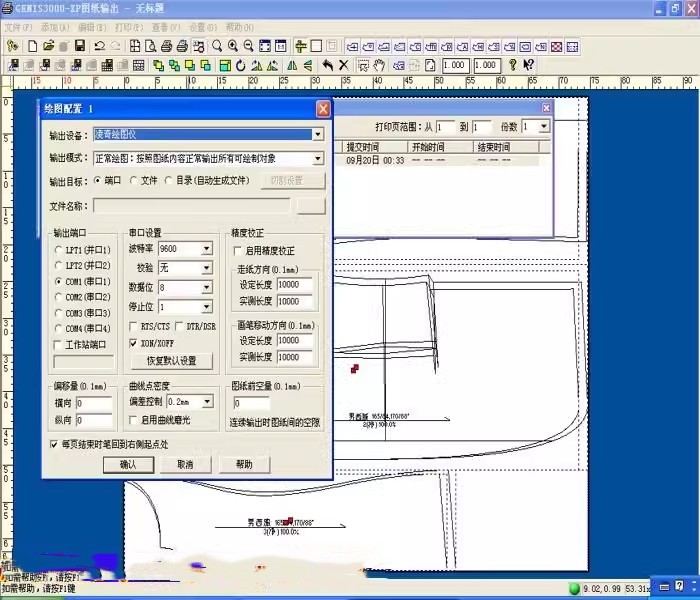The height and width of the screenshot is (600, 700).
Task: Open print preview magnifier page icon
Action: click(150, 46)
